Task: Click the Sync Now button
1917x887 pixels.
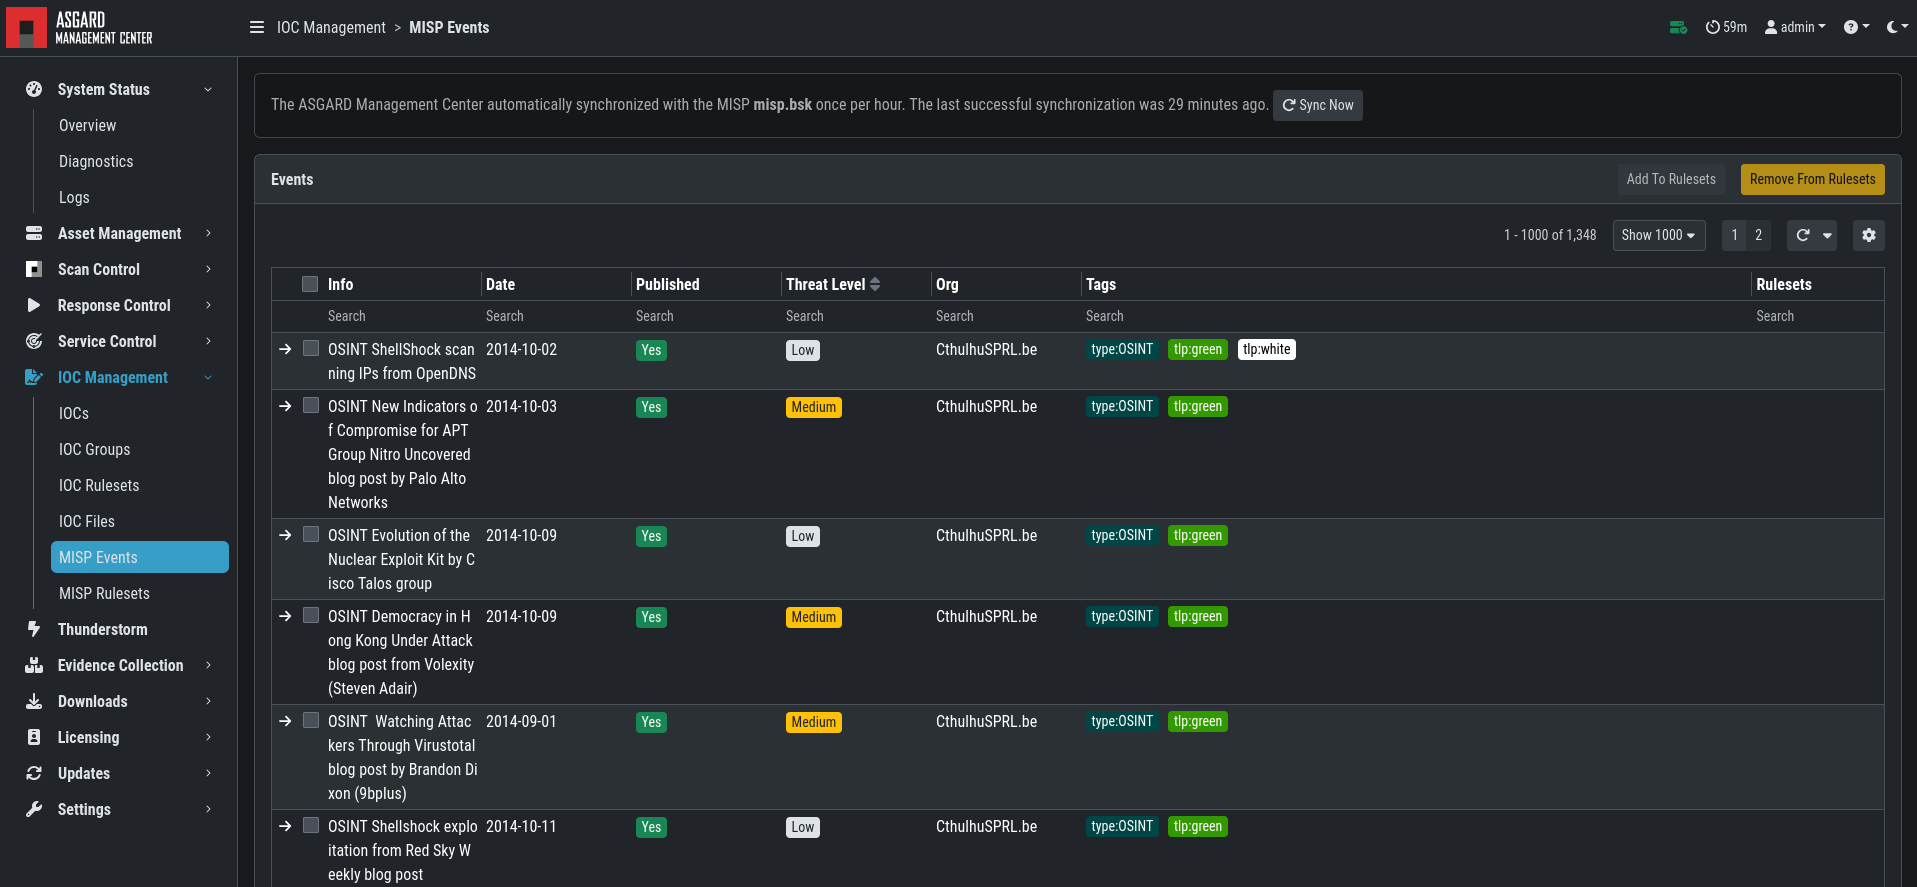Action: (x=1317, y=105)
